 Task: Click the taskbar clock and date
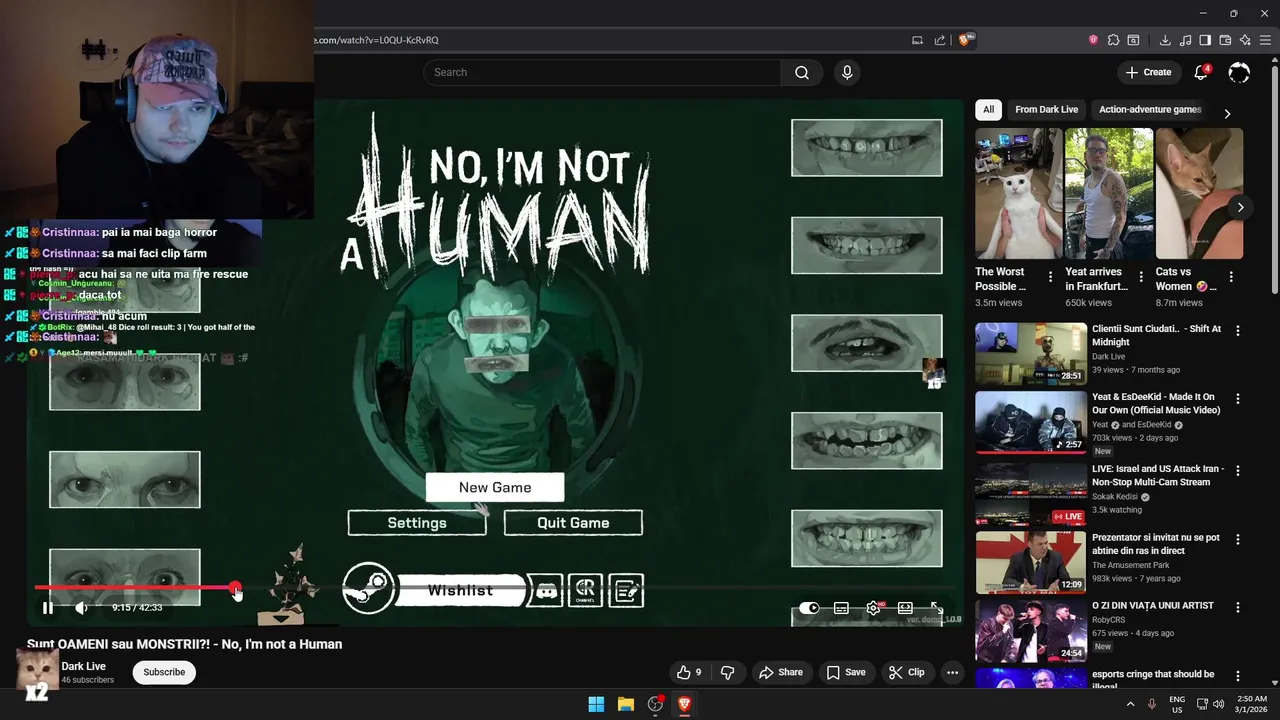tap(1251, 704)
